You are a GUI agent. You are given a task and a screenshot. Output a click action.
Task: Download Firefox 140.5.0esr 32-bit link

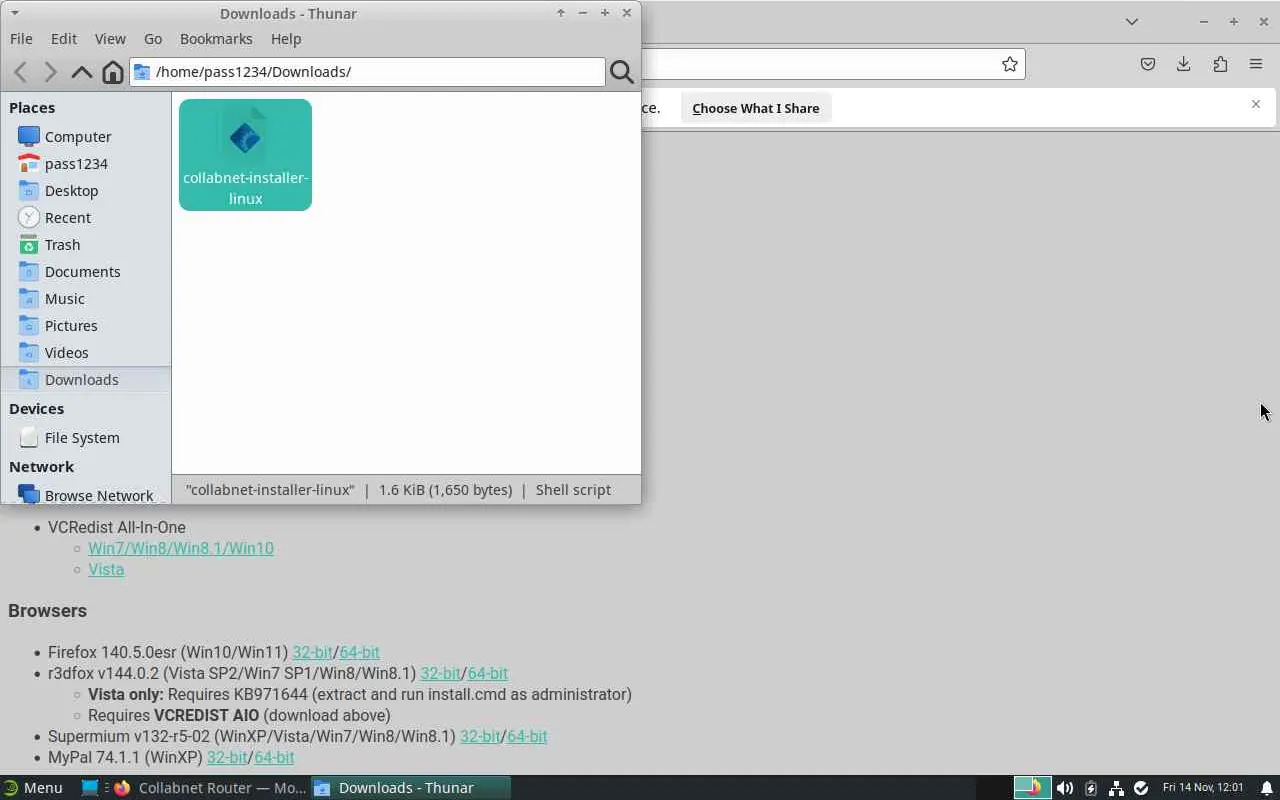(312, 652)
